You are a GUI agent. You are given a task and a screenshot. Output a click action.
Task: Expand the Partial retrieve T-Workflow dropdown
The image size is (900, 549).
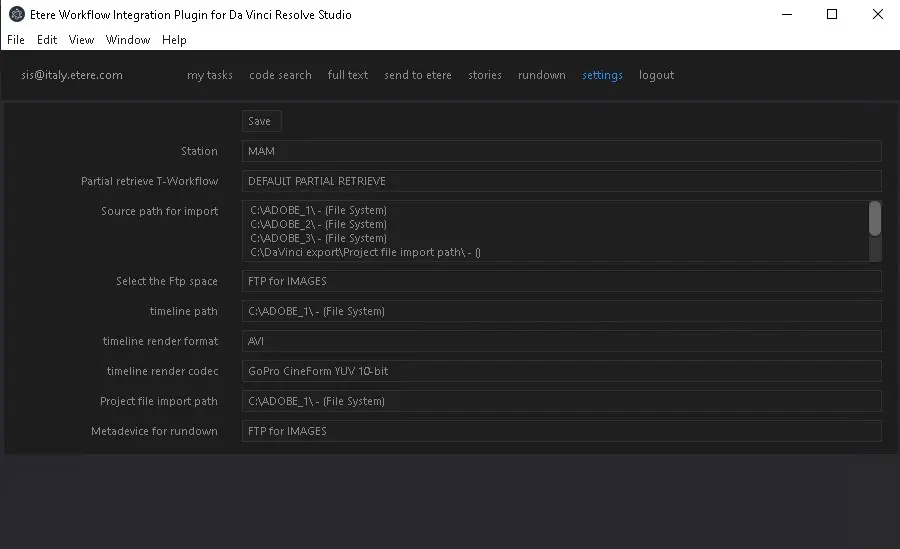click(x=560, y=181)
